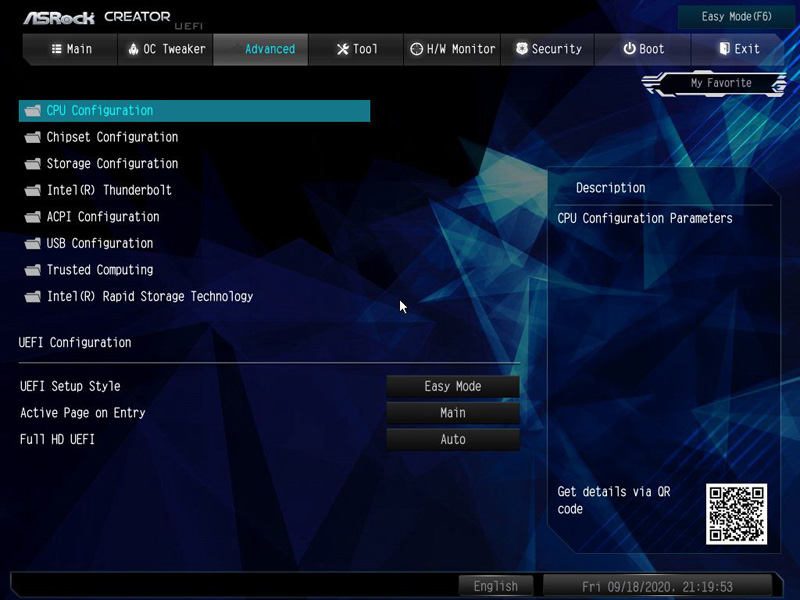
Task: Open the Exit tab
Action: coord(738,49)
